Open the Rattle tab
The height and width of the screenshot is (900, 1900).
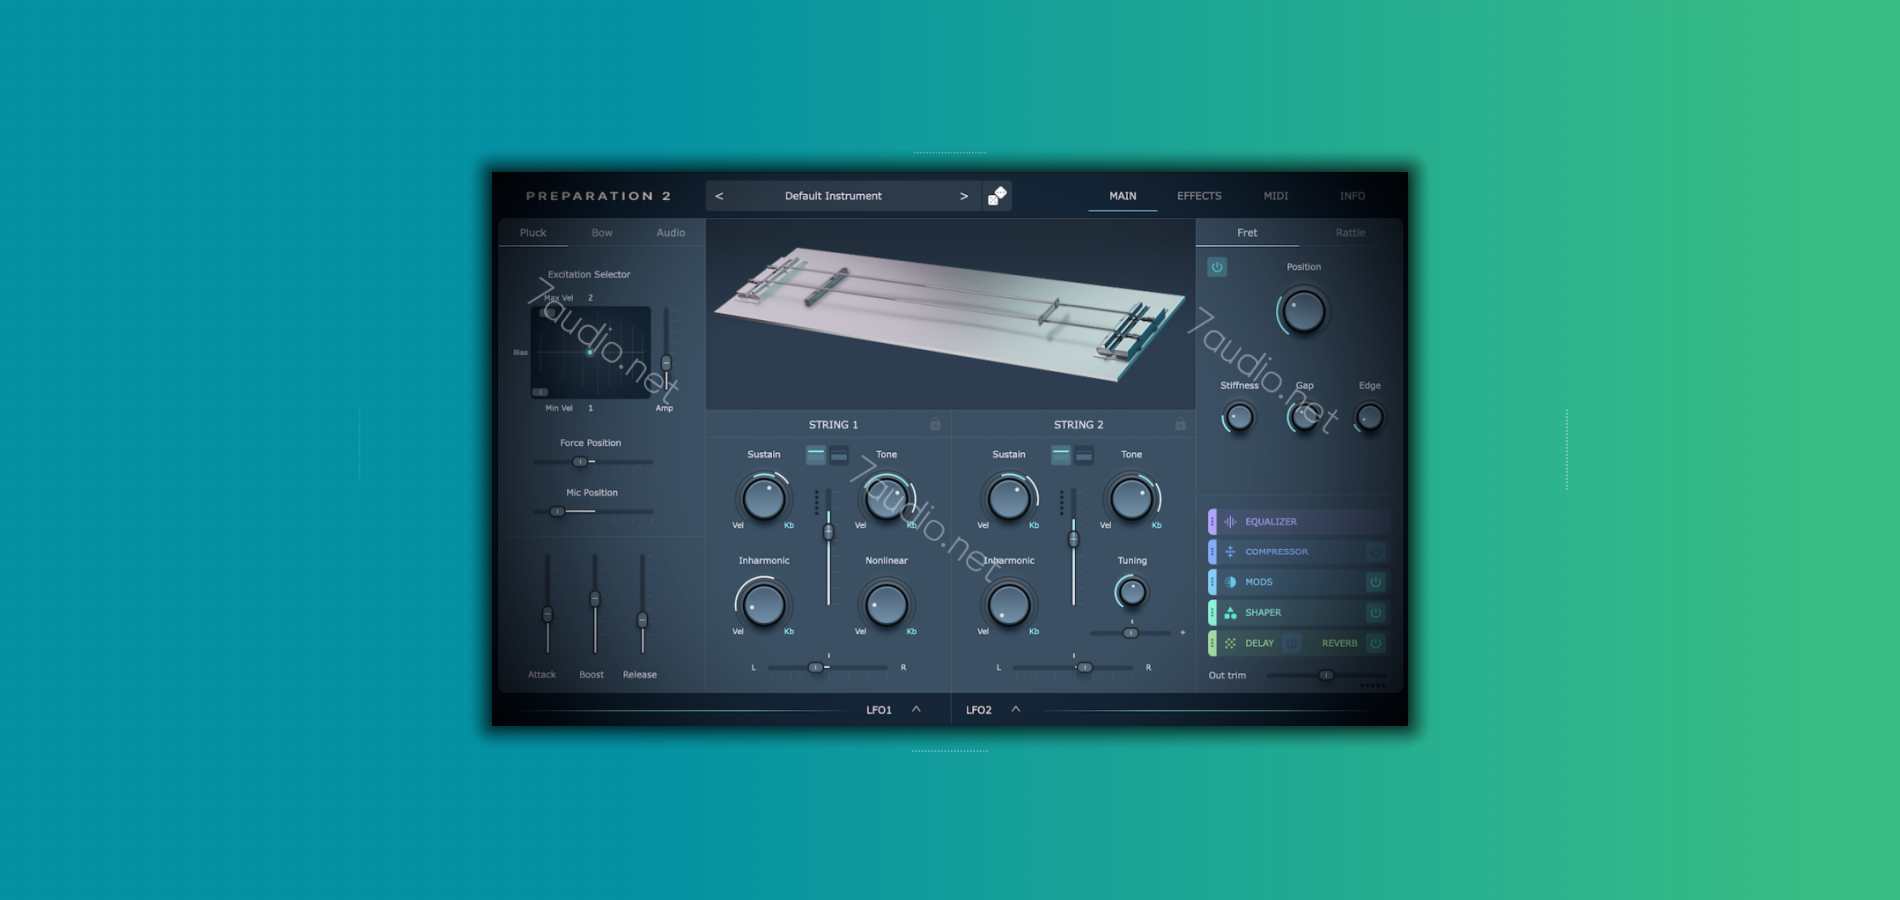click(1350, 233)
